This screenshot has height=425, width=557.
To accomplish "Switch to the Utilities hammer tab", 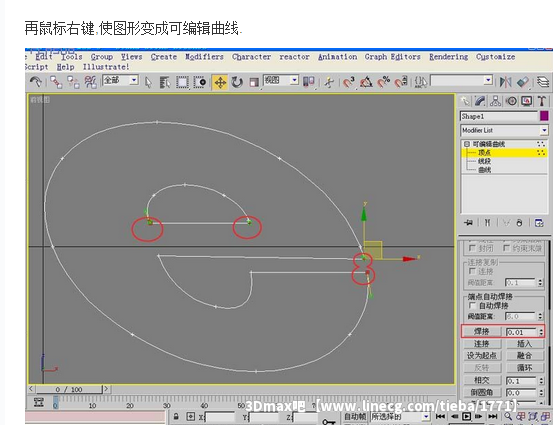I will click(542, 101).
